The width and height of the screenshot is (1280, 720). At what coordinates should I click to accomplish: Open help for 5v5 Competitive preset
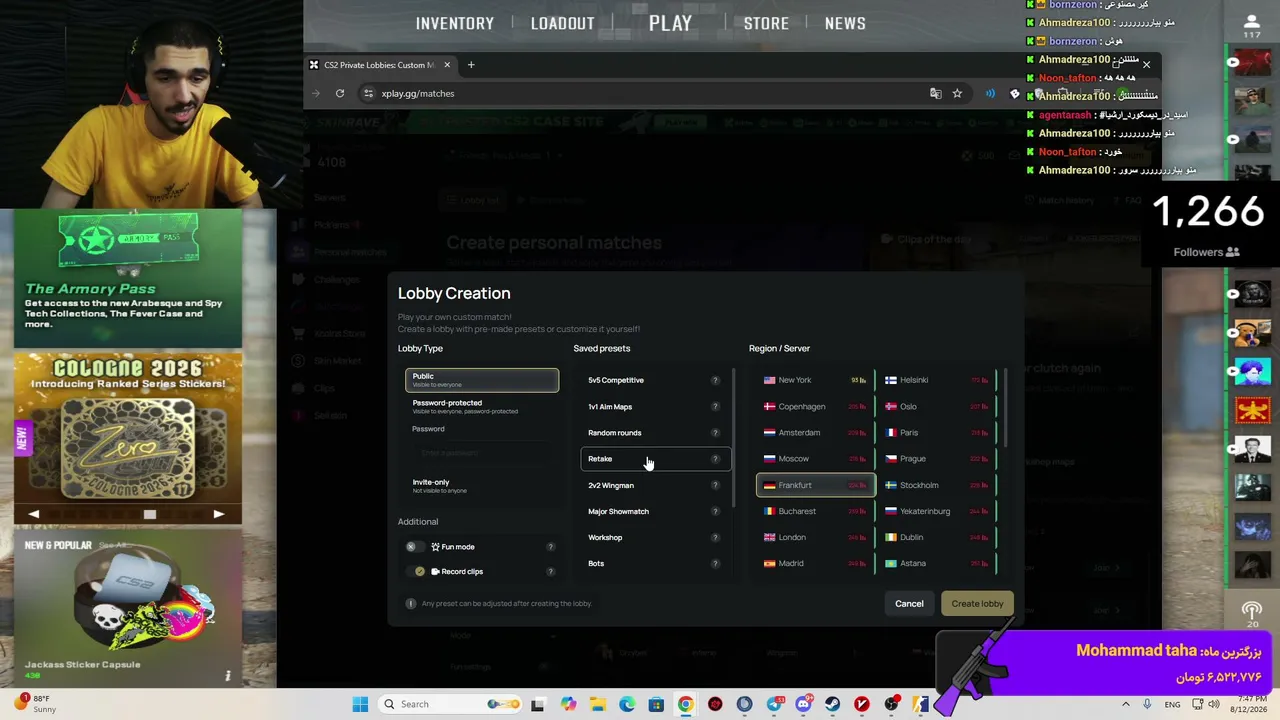[715, 380]
